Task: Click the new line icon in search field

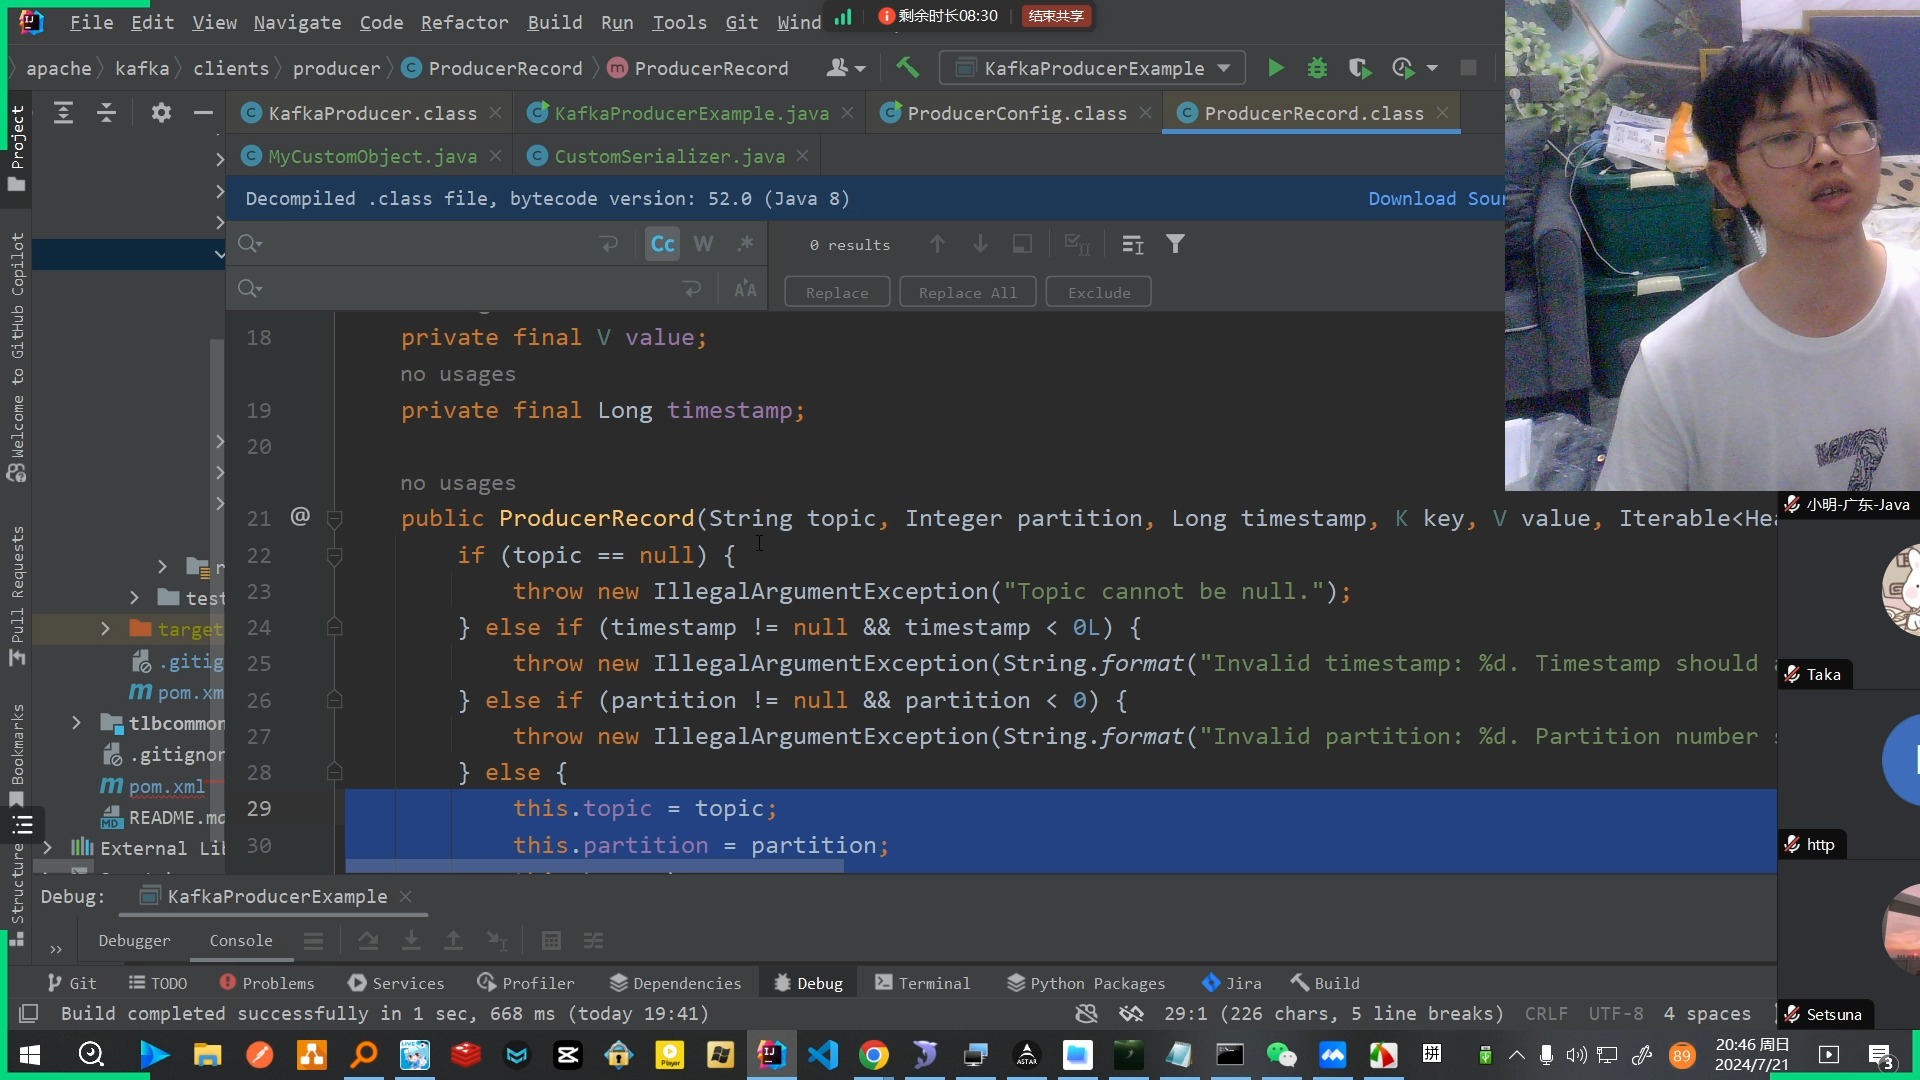Action: coord(609,244)
